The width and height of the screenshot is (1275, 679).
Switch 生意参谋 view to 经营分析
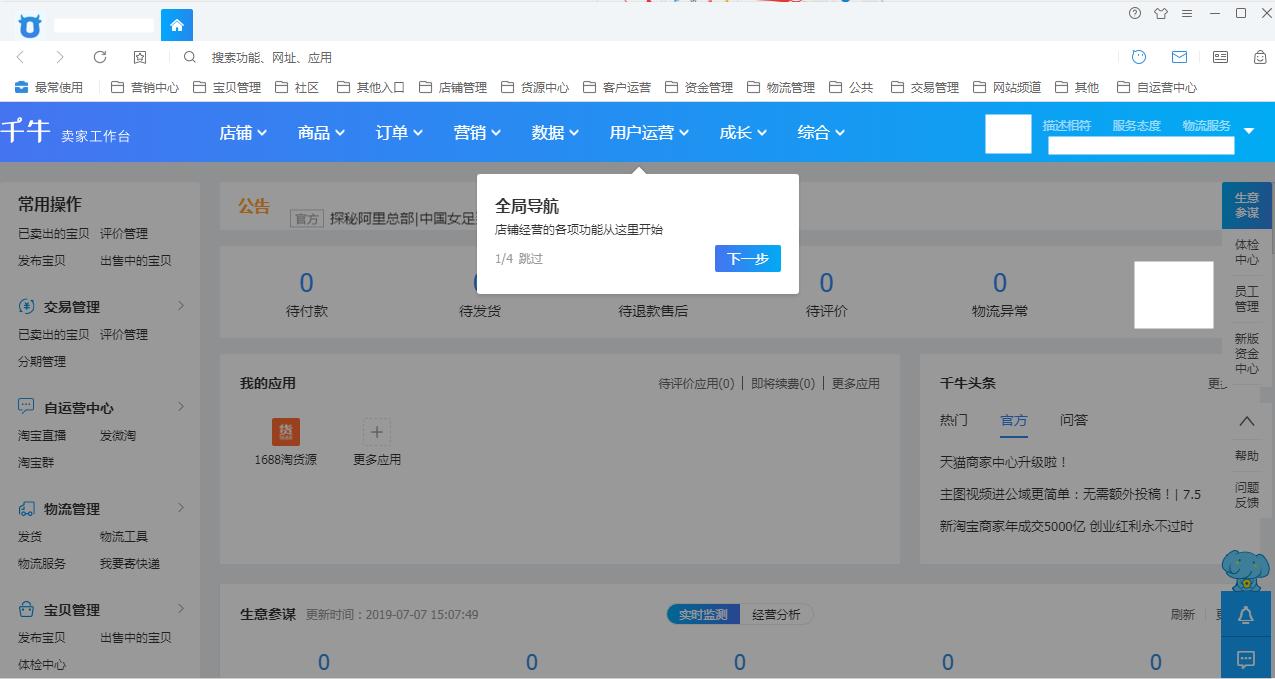pos(777,614)
